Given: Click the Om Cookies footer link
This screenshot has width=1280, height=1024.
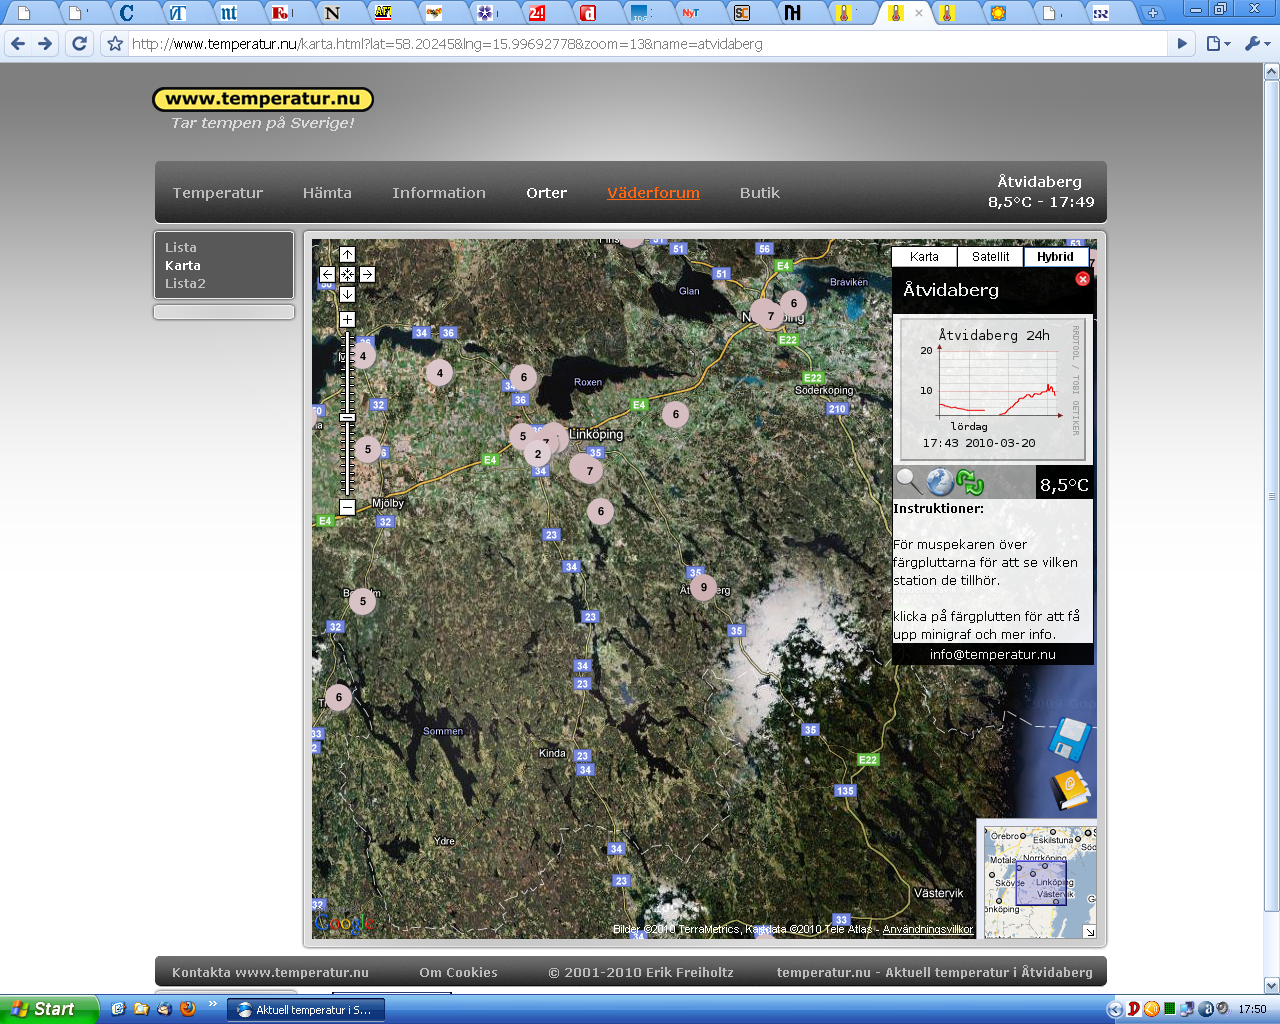Looking at the screenshot, I should 458,972.
